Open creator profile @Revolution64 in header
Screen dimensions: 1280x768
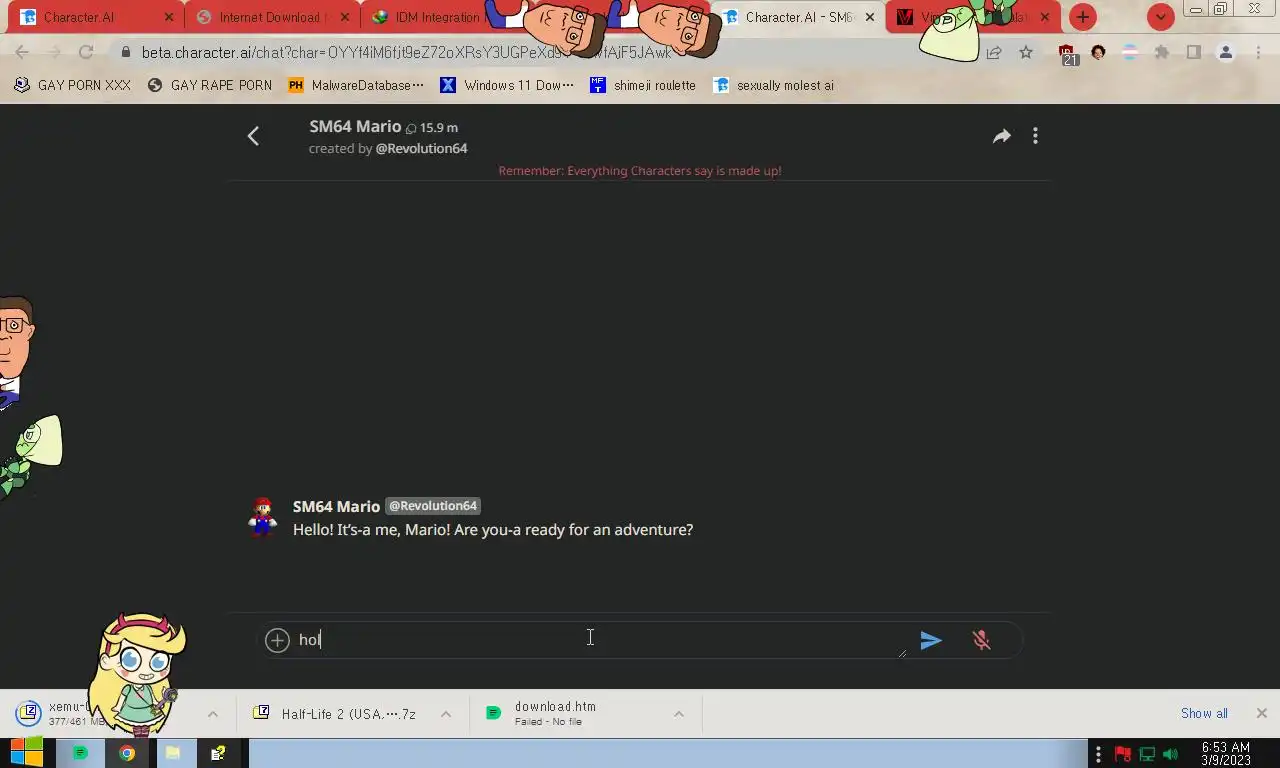pyautogui.click(x=421, y=148)
